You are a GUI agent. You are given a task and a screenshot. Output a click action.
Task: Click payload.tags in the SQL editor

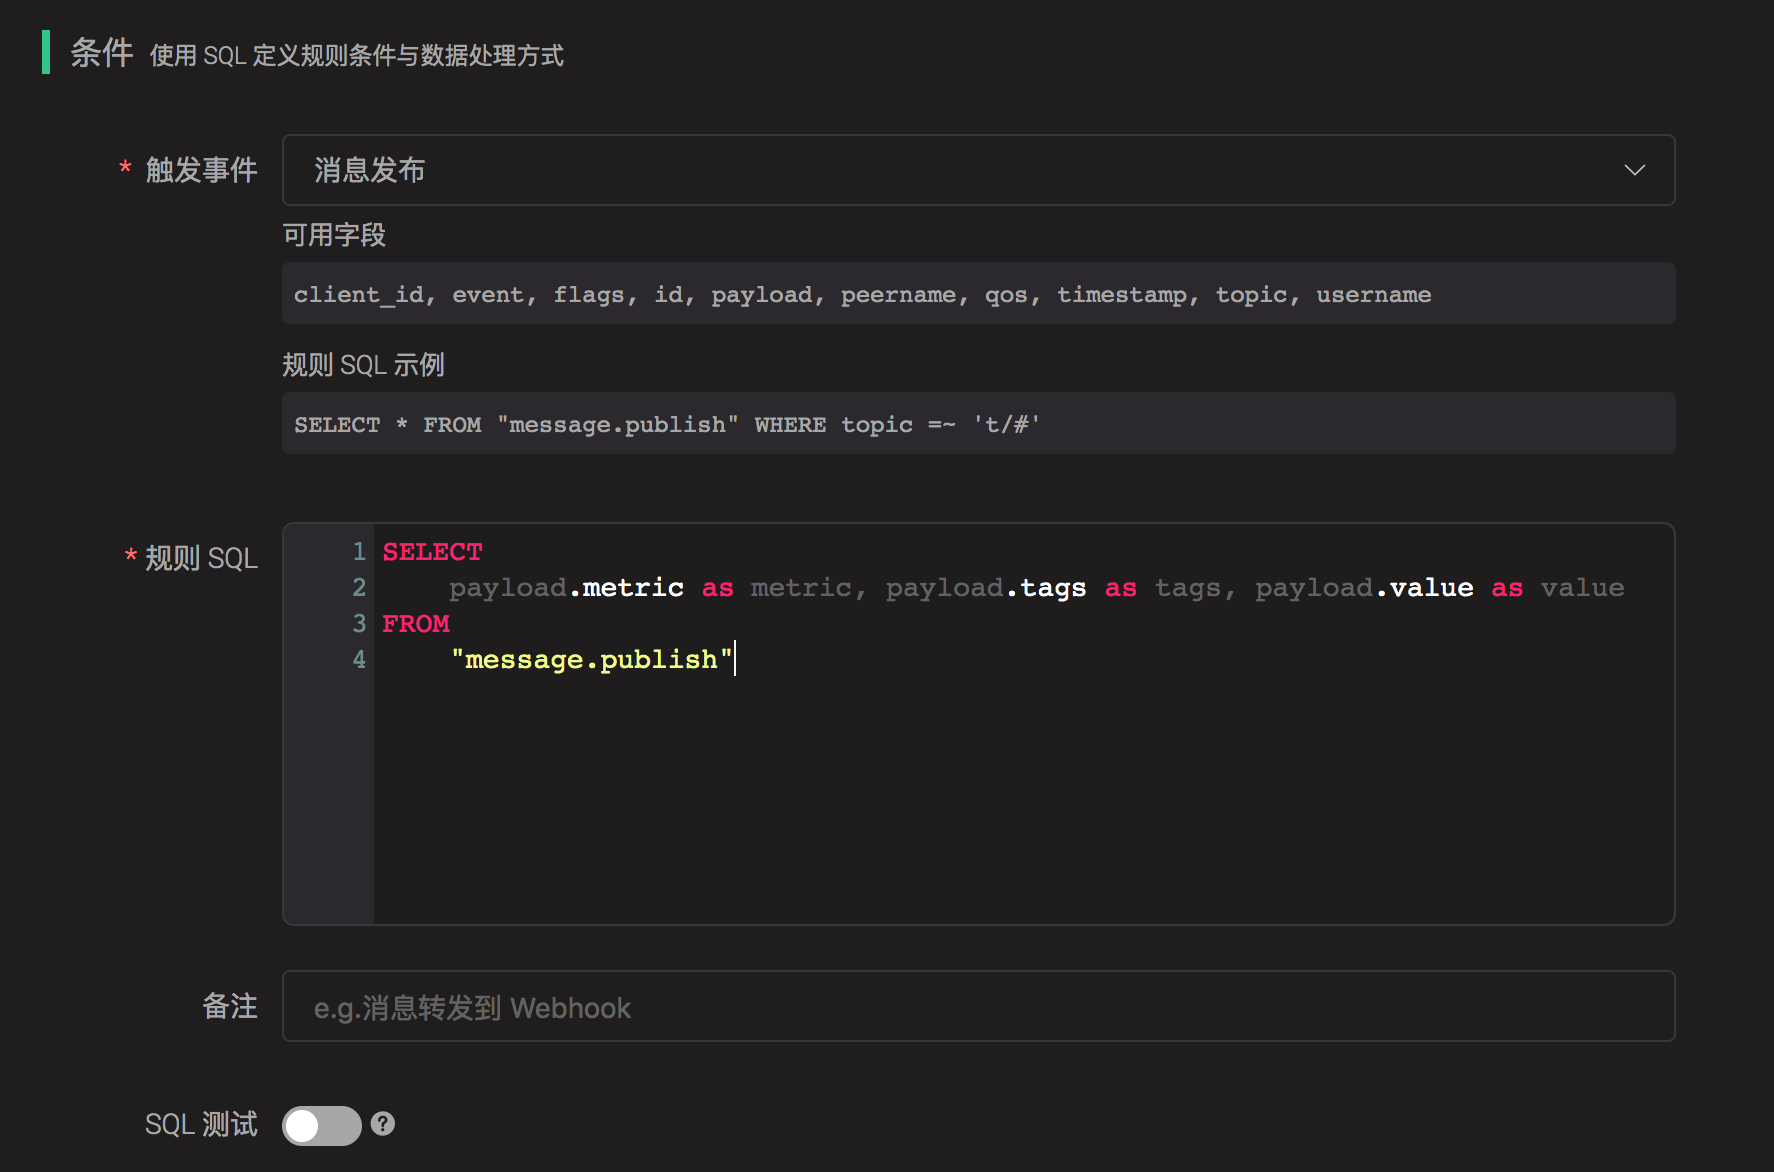(x=985, y=588)
